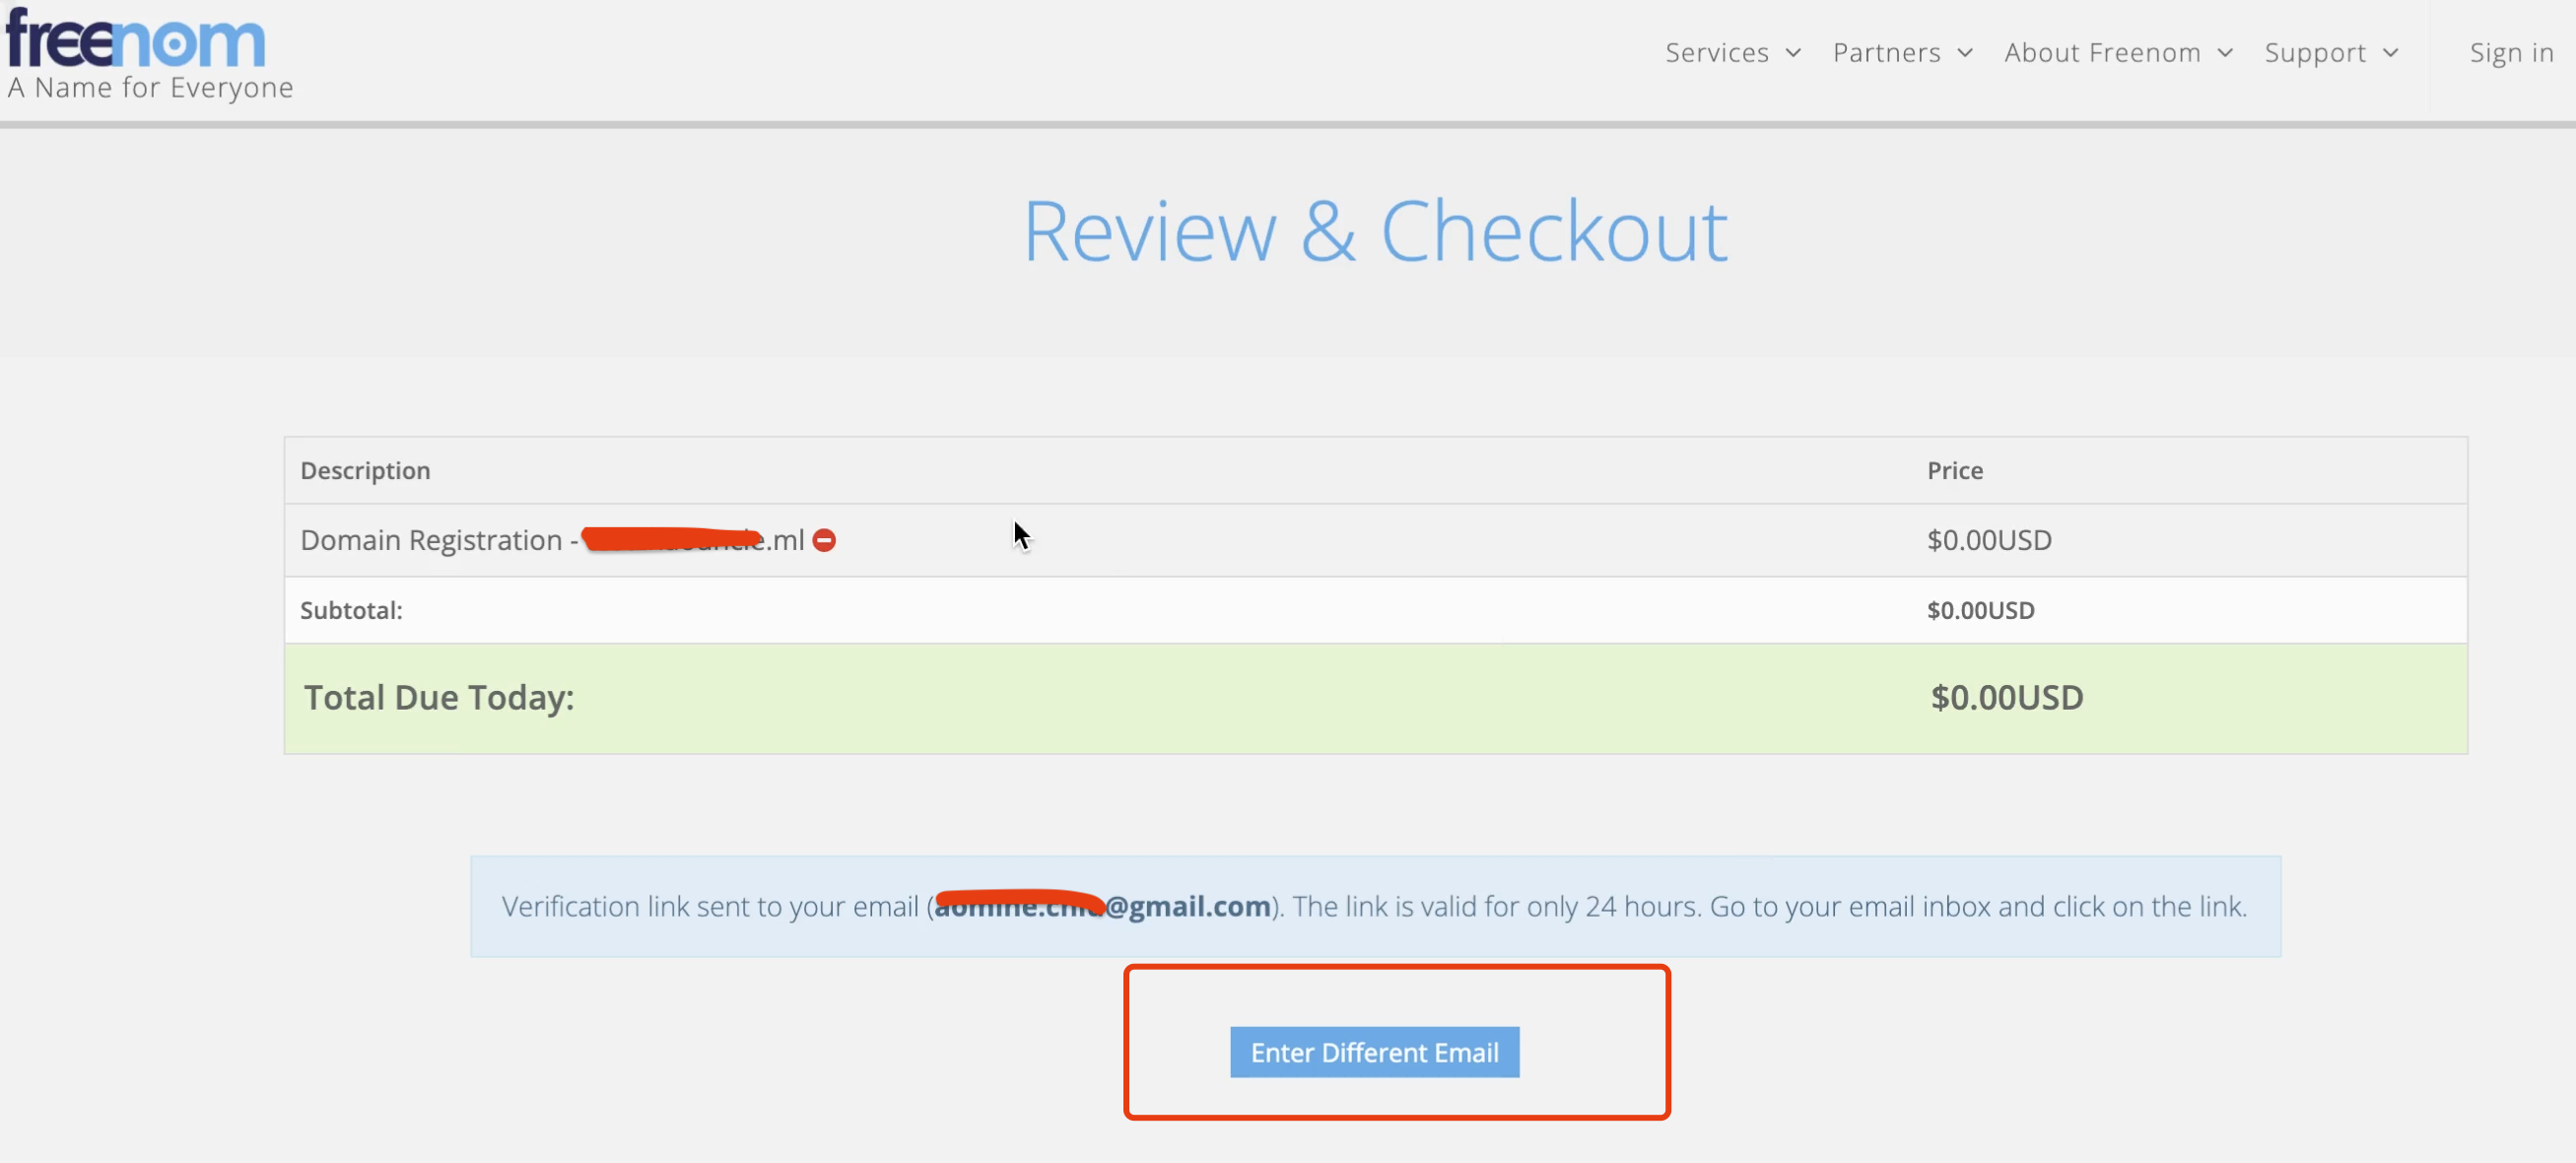Click the gmail.com email address text

(x=1102, y=906)
